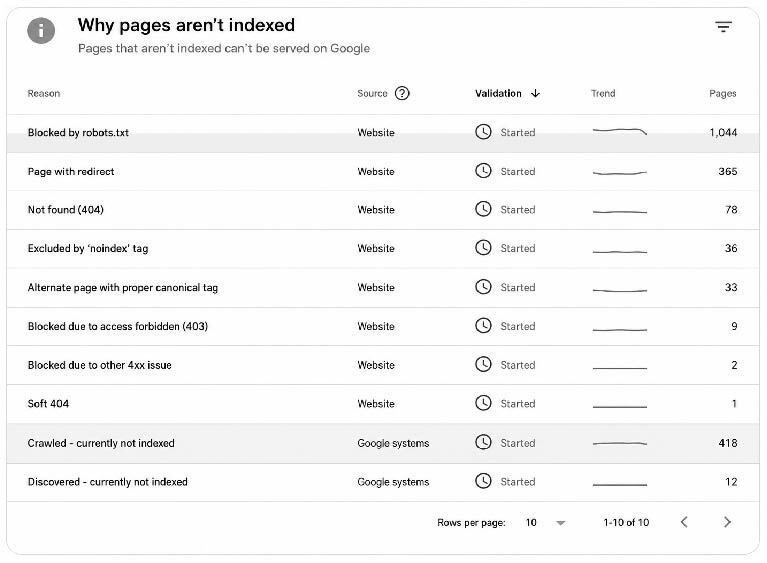The image size is (767, 563).
Task: Open the Page with redirect reason
Action: [71, 172]
